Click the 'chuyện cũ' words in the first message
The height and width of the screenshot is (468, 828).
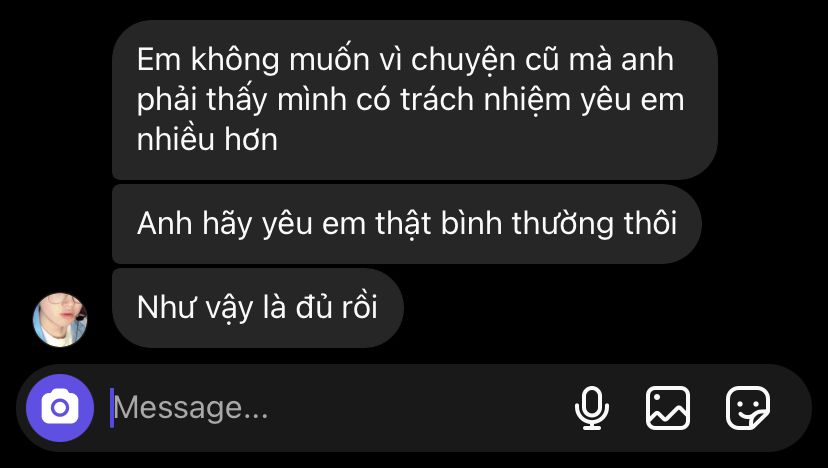point(486,60)
